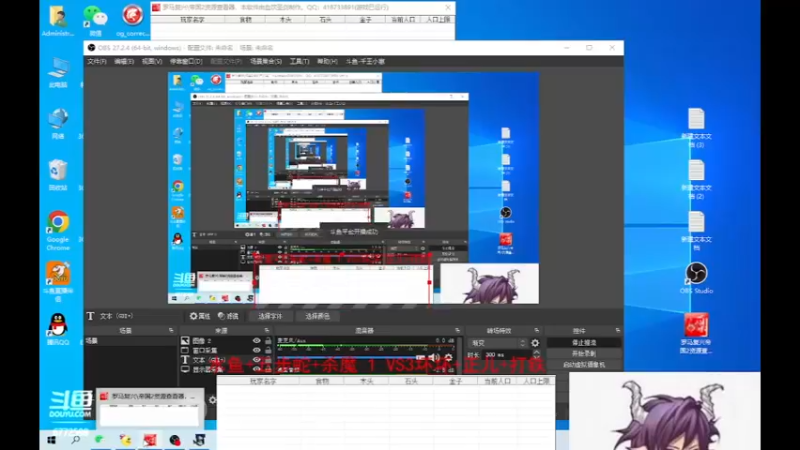Select the 场景 entry in scenes list

click(x=130, y=341)
